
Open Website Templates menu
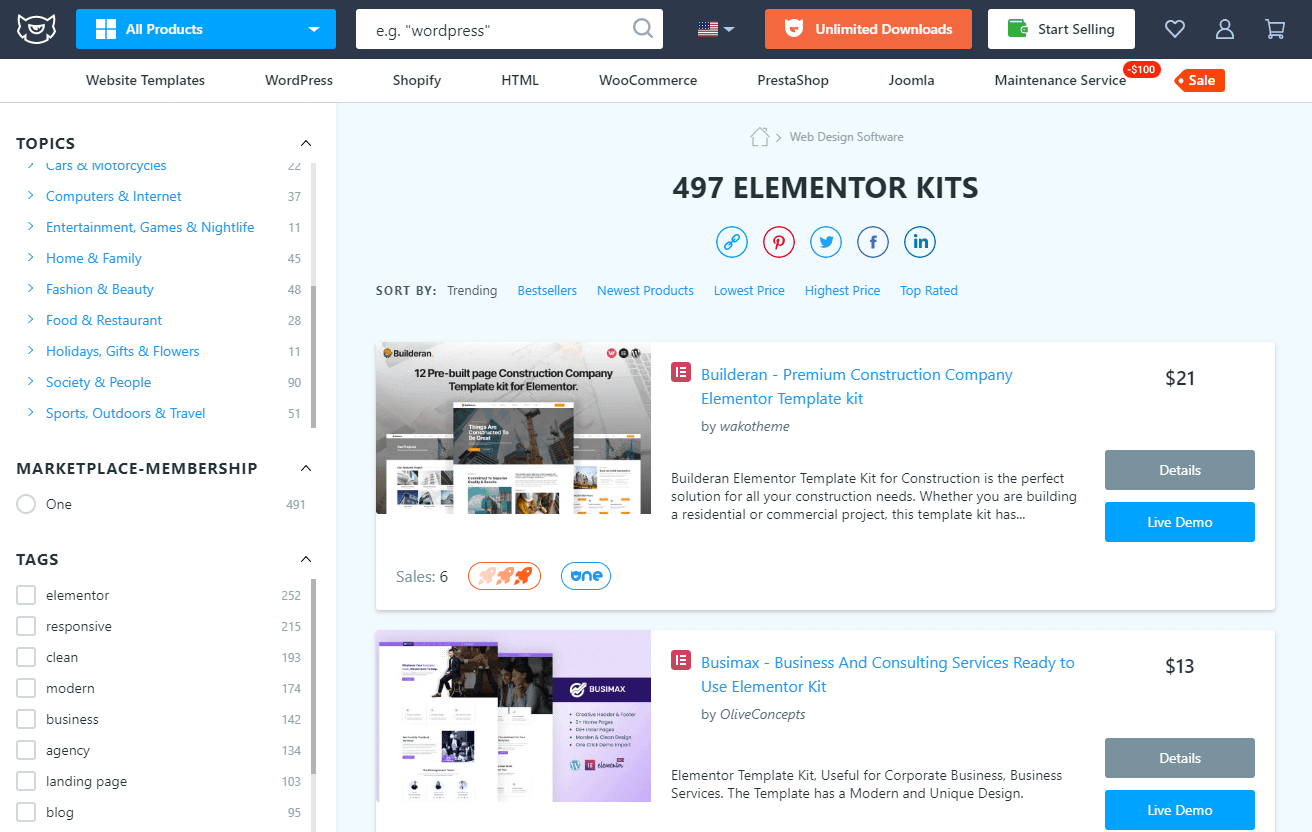coord(145,80)
